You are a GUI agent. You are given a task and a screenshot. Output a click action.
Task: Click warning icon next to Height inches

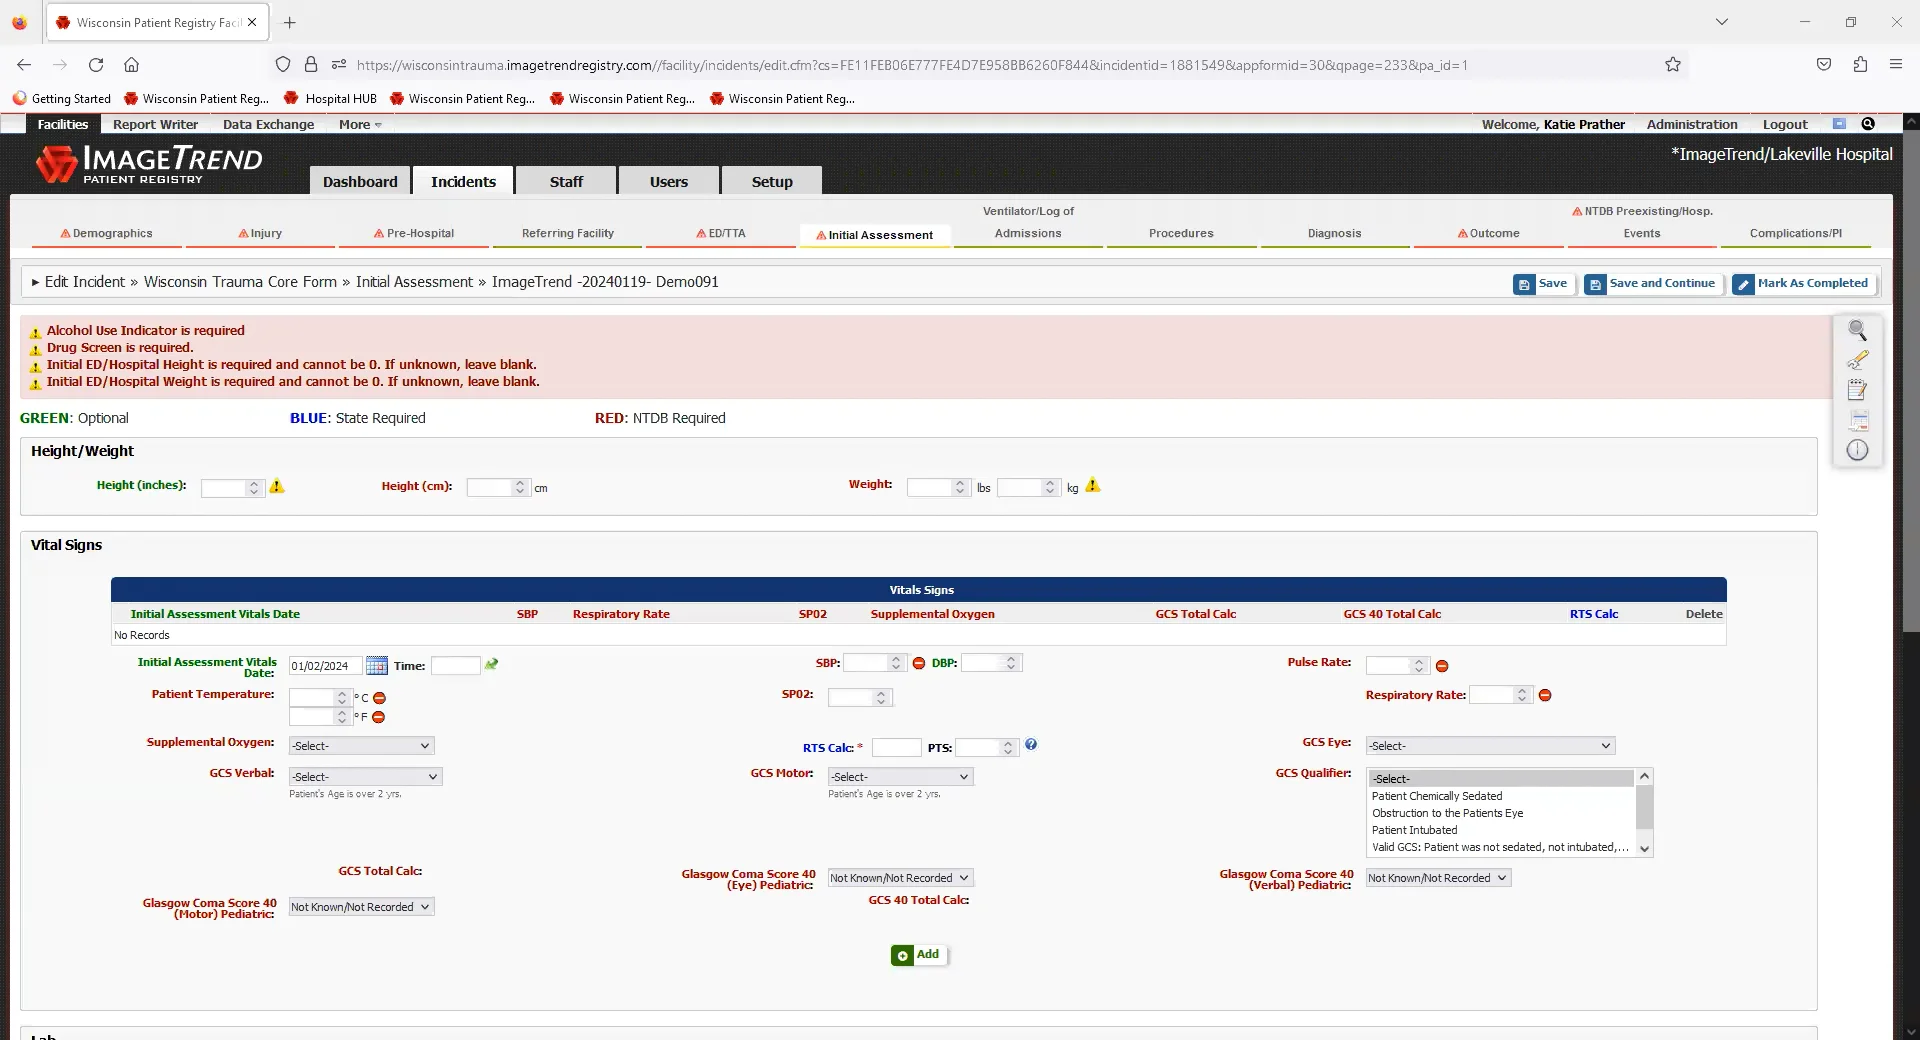pos(277,486)
